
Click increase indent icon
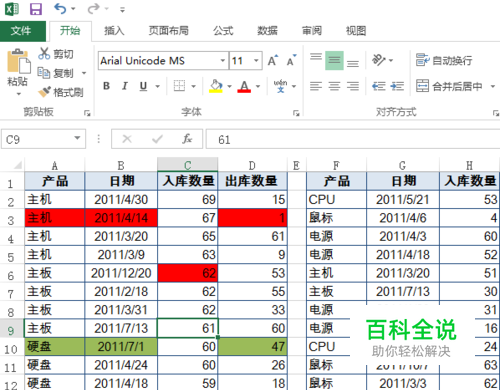[397, 86]
